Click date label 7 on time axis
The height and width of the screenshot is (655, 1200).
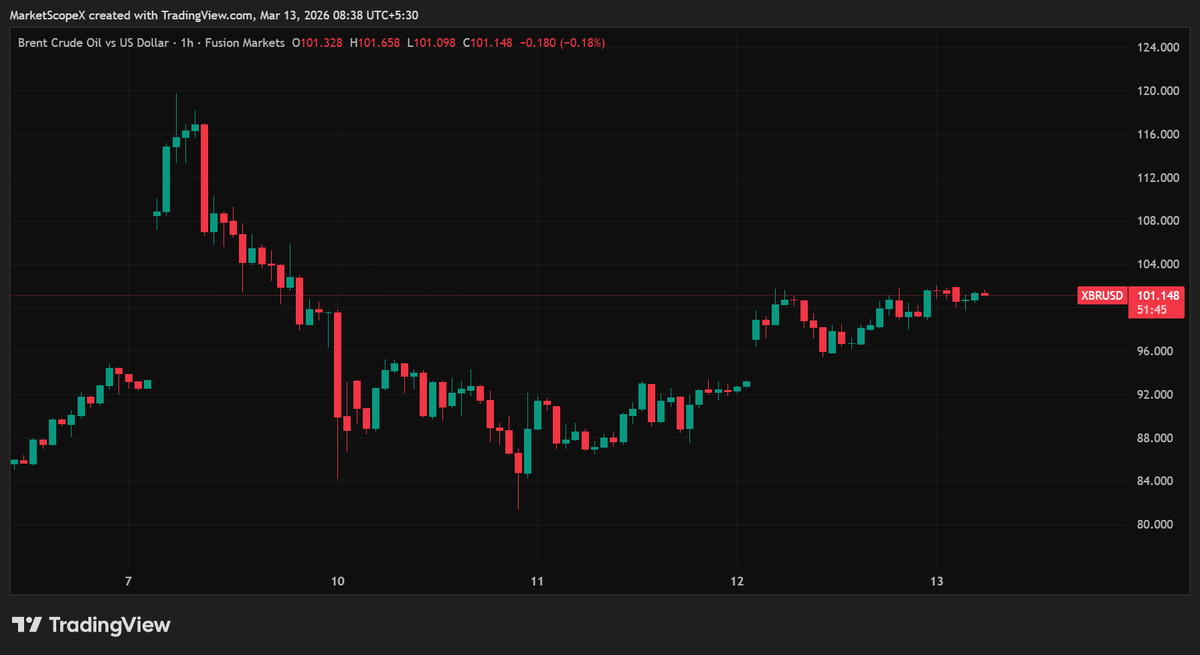pos(129,581)
